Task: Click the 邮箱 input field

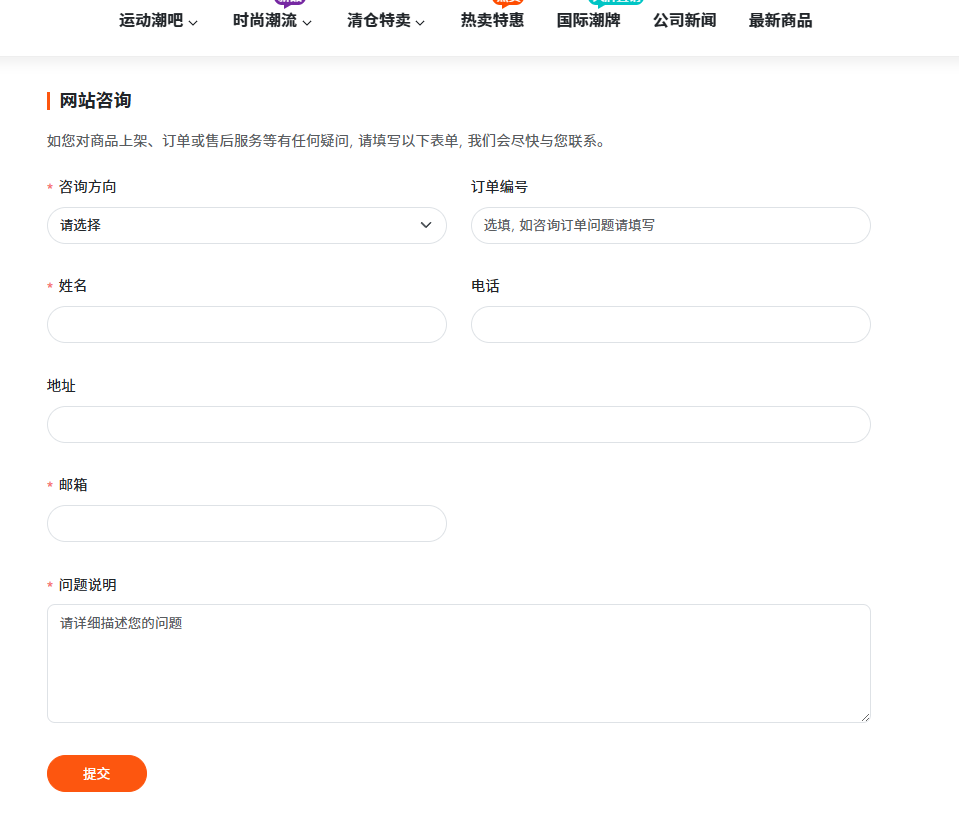Action: pyautogui.click(x=246, y=523)
